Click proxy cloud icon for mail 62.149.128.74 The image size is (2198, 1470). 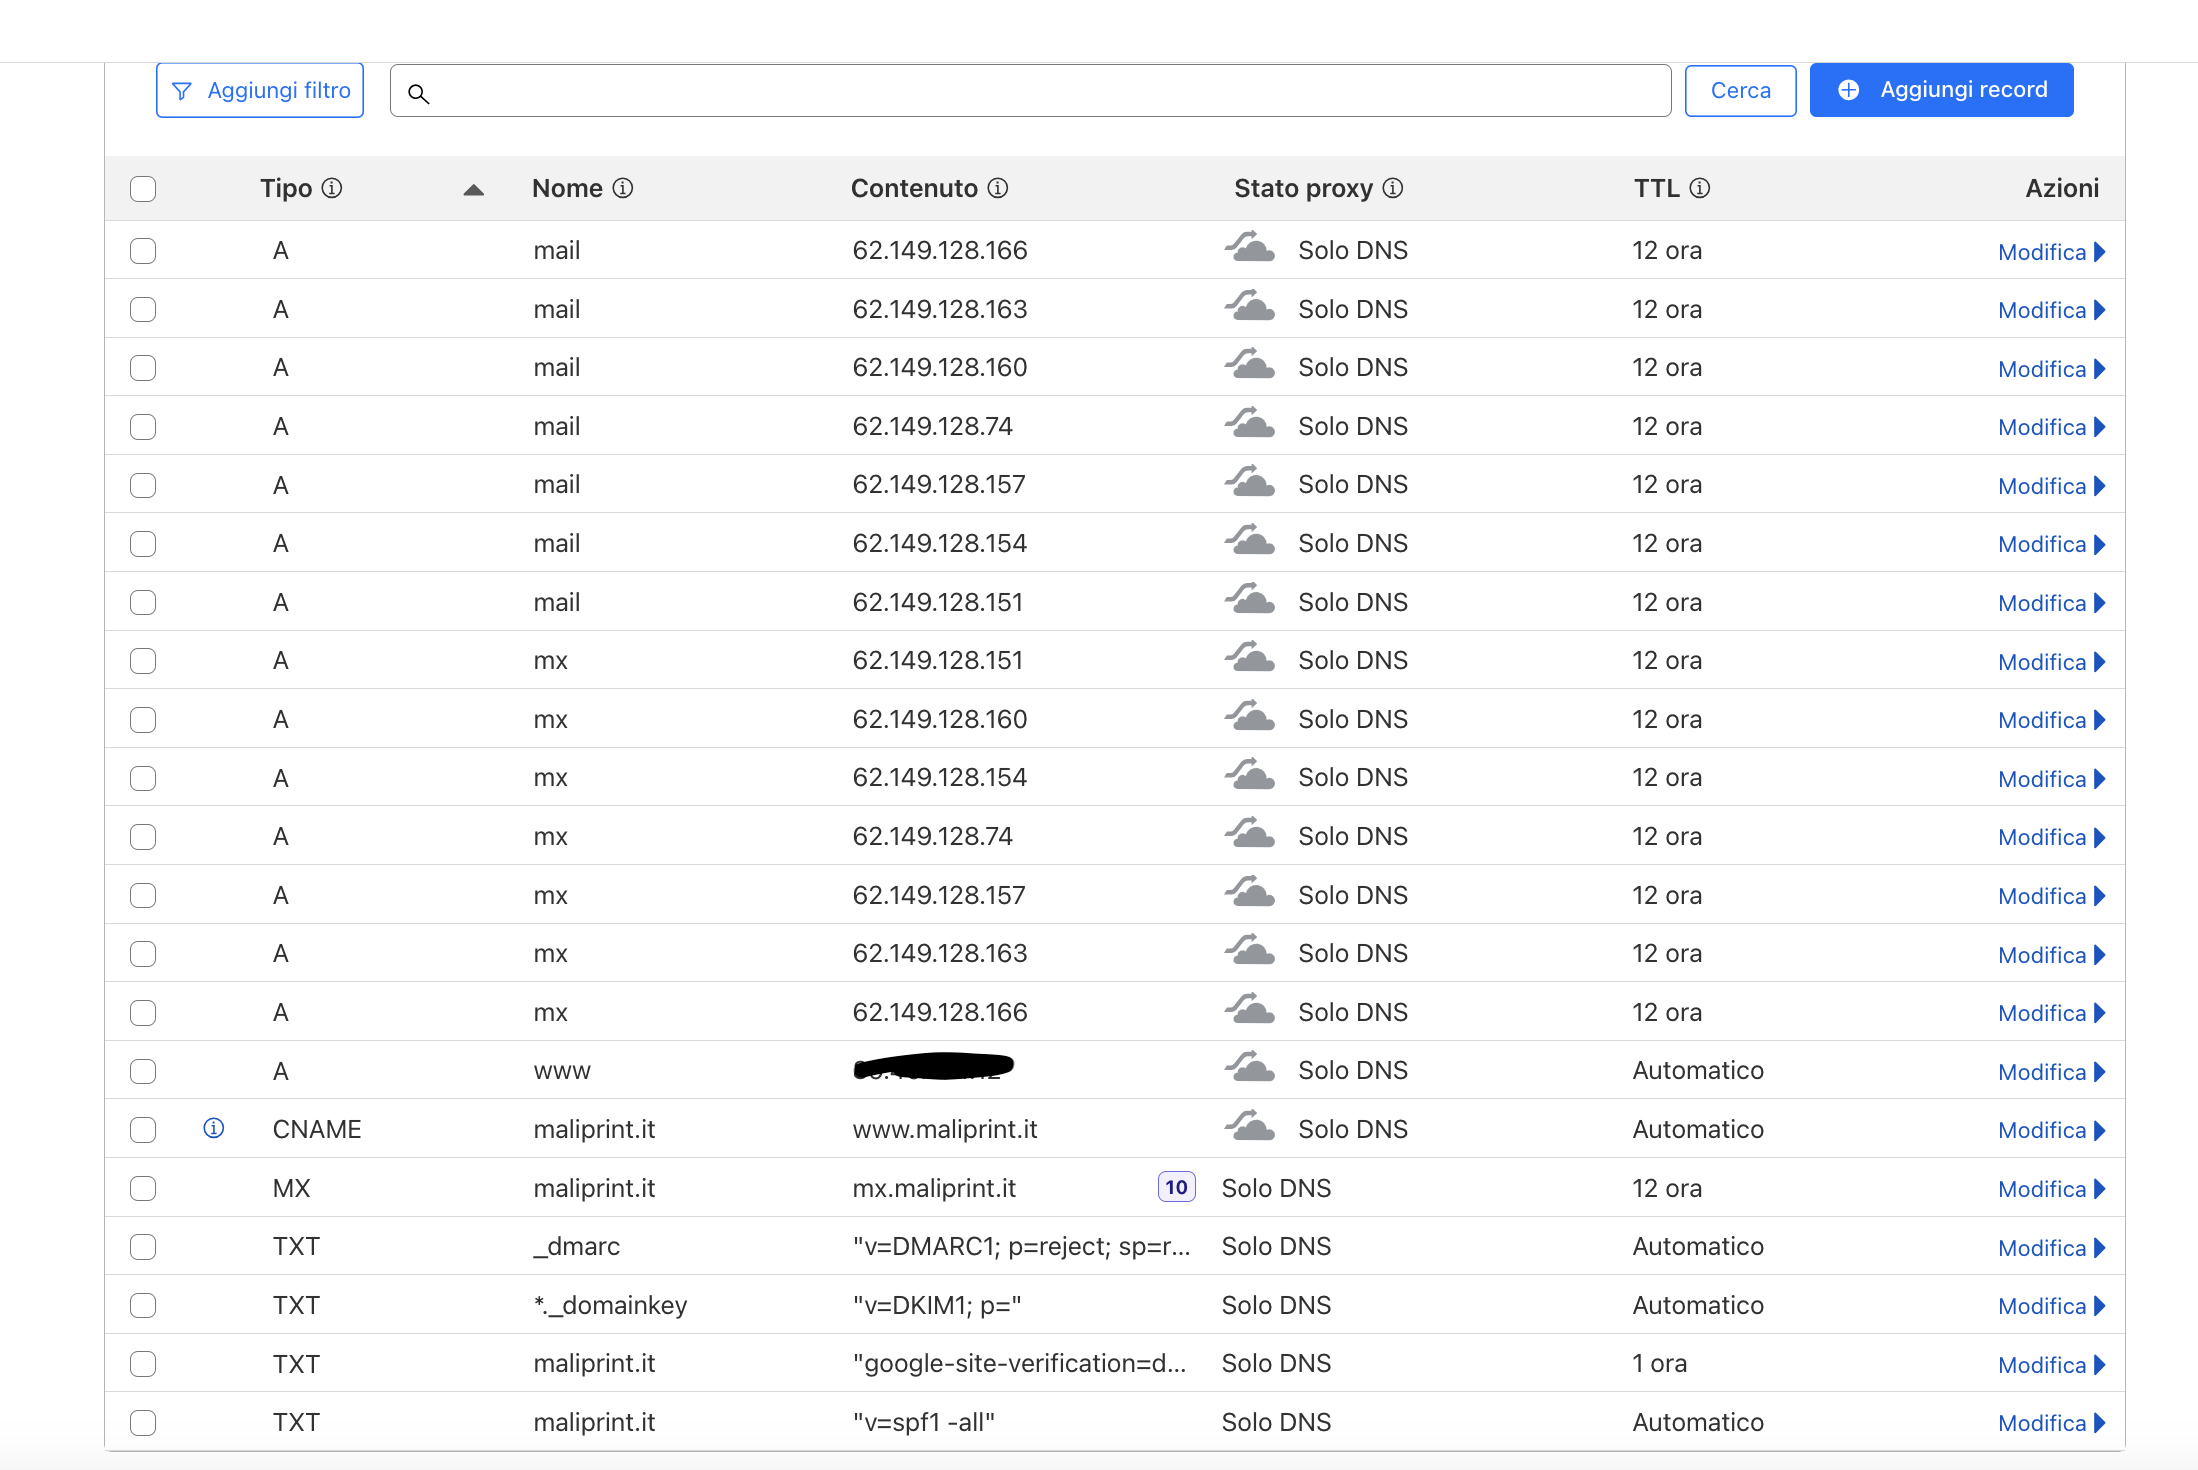coord(1250,423)
